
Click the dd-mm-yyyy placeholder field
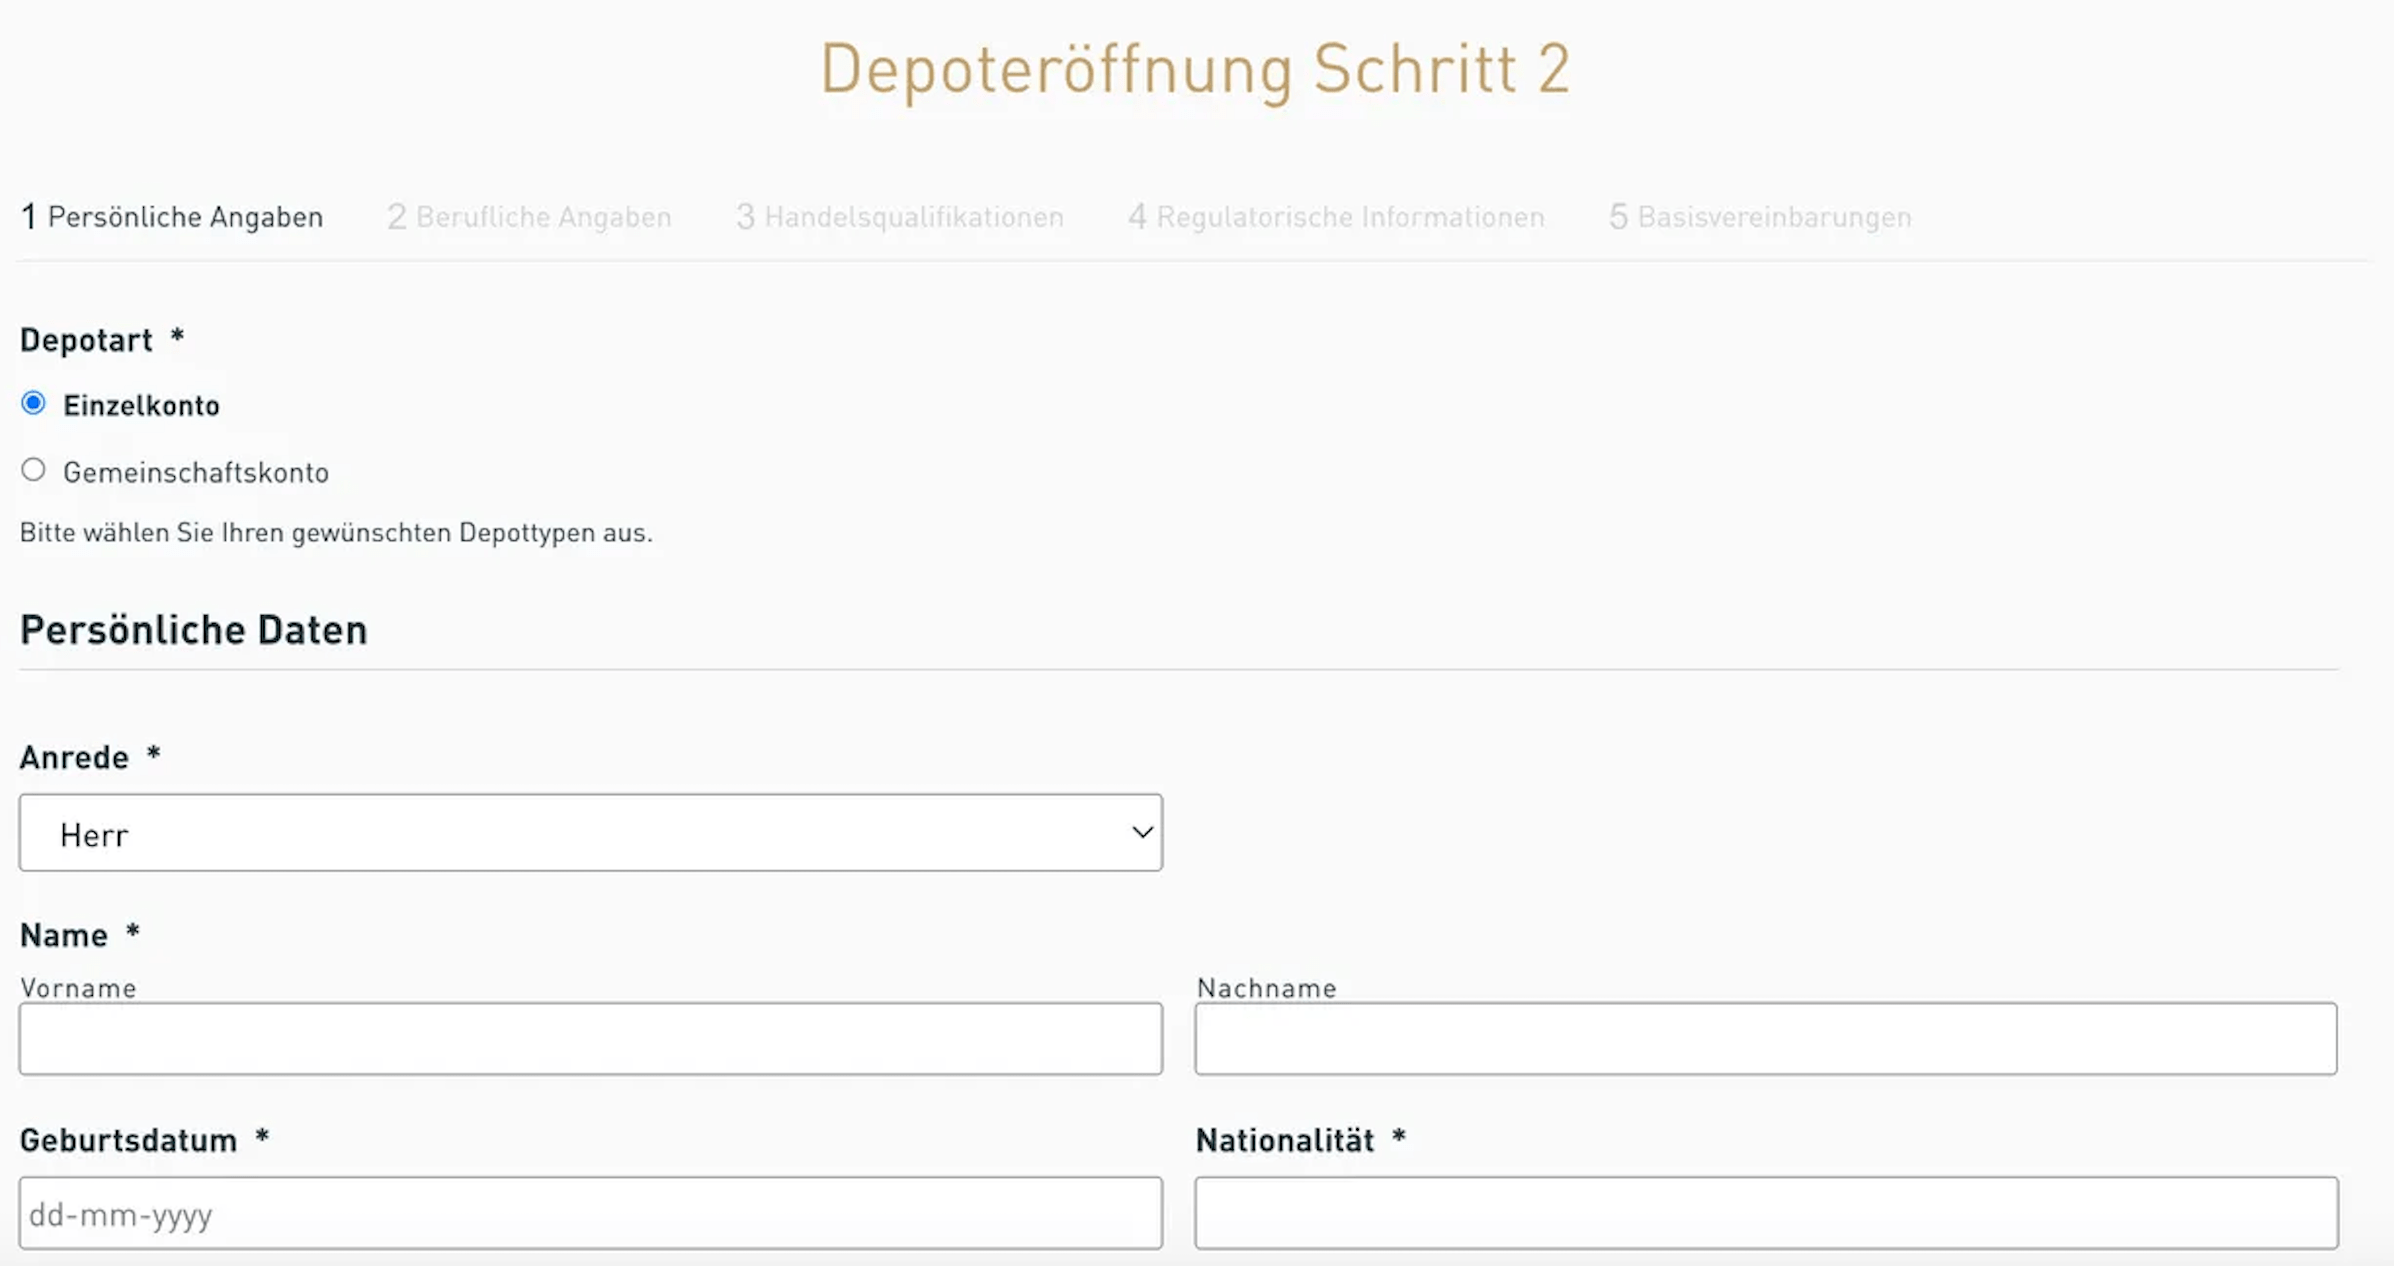[590, 1213]
